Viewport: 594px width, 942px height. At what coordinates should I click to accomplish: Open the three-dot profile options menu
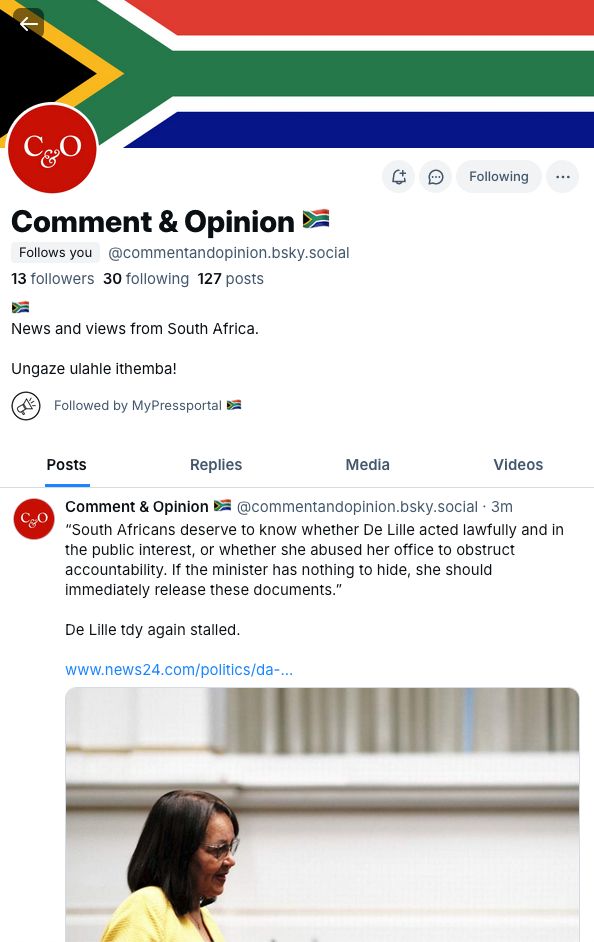click(562, 176)
